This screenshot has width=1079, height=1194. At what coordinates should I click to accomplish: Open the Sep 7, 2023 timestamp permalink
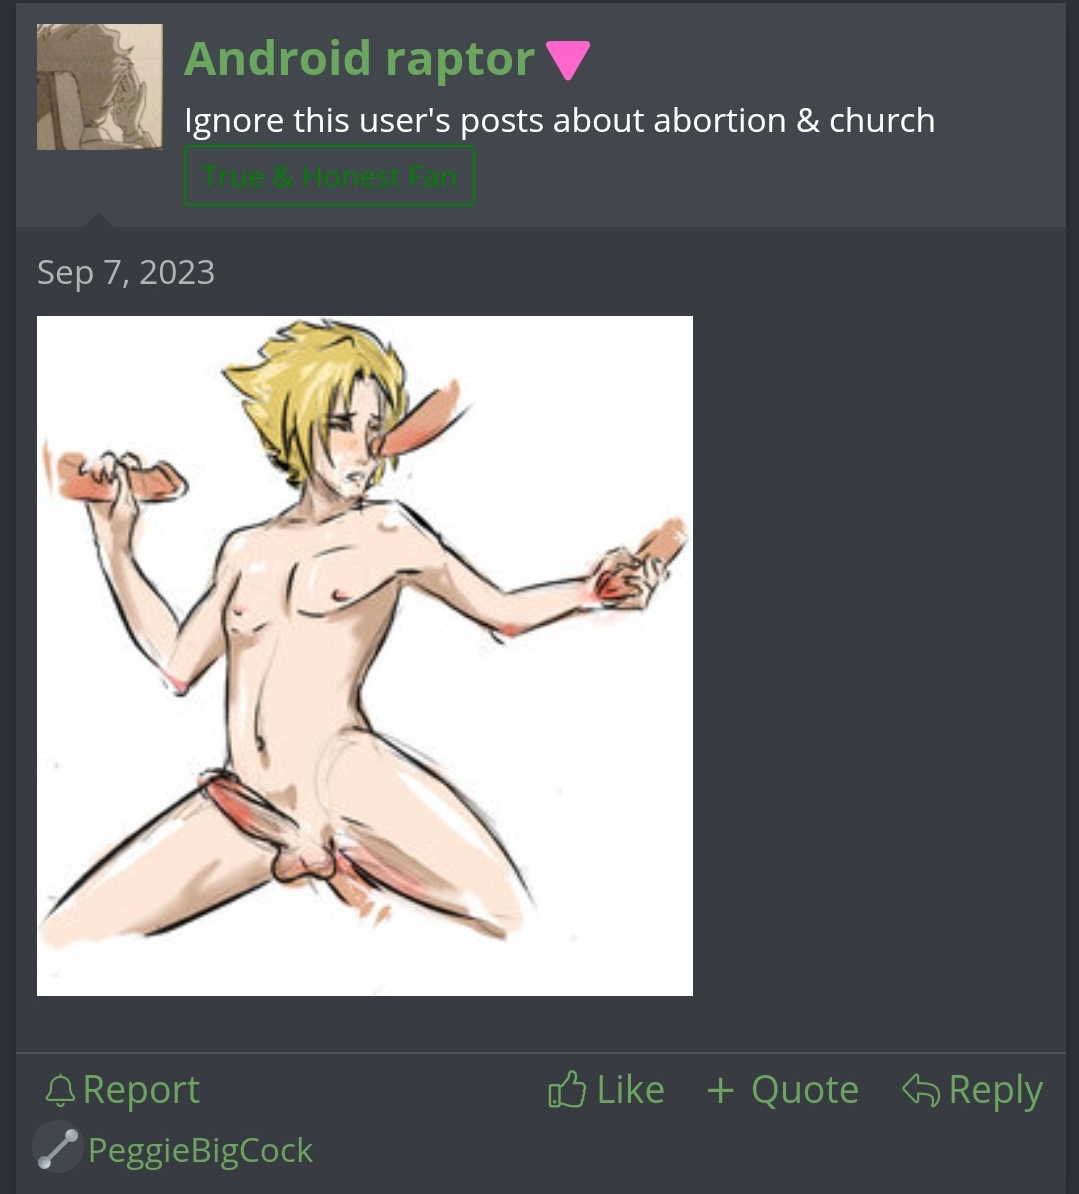(126, 273)
